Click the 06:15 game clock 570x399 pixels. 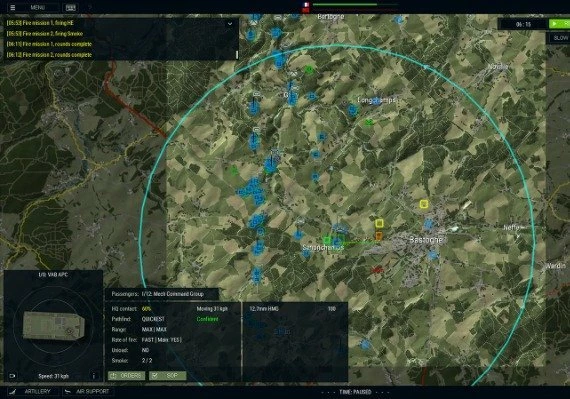tap(523, 24)
